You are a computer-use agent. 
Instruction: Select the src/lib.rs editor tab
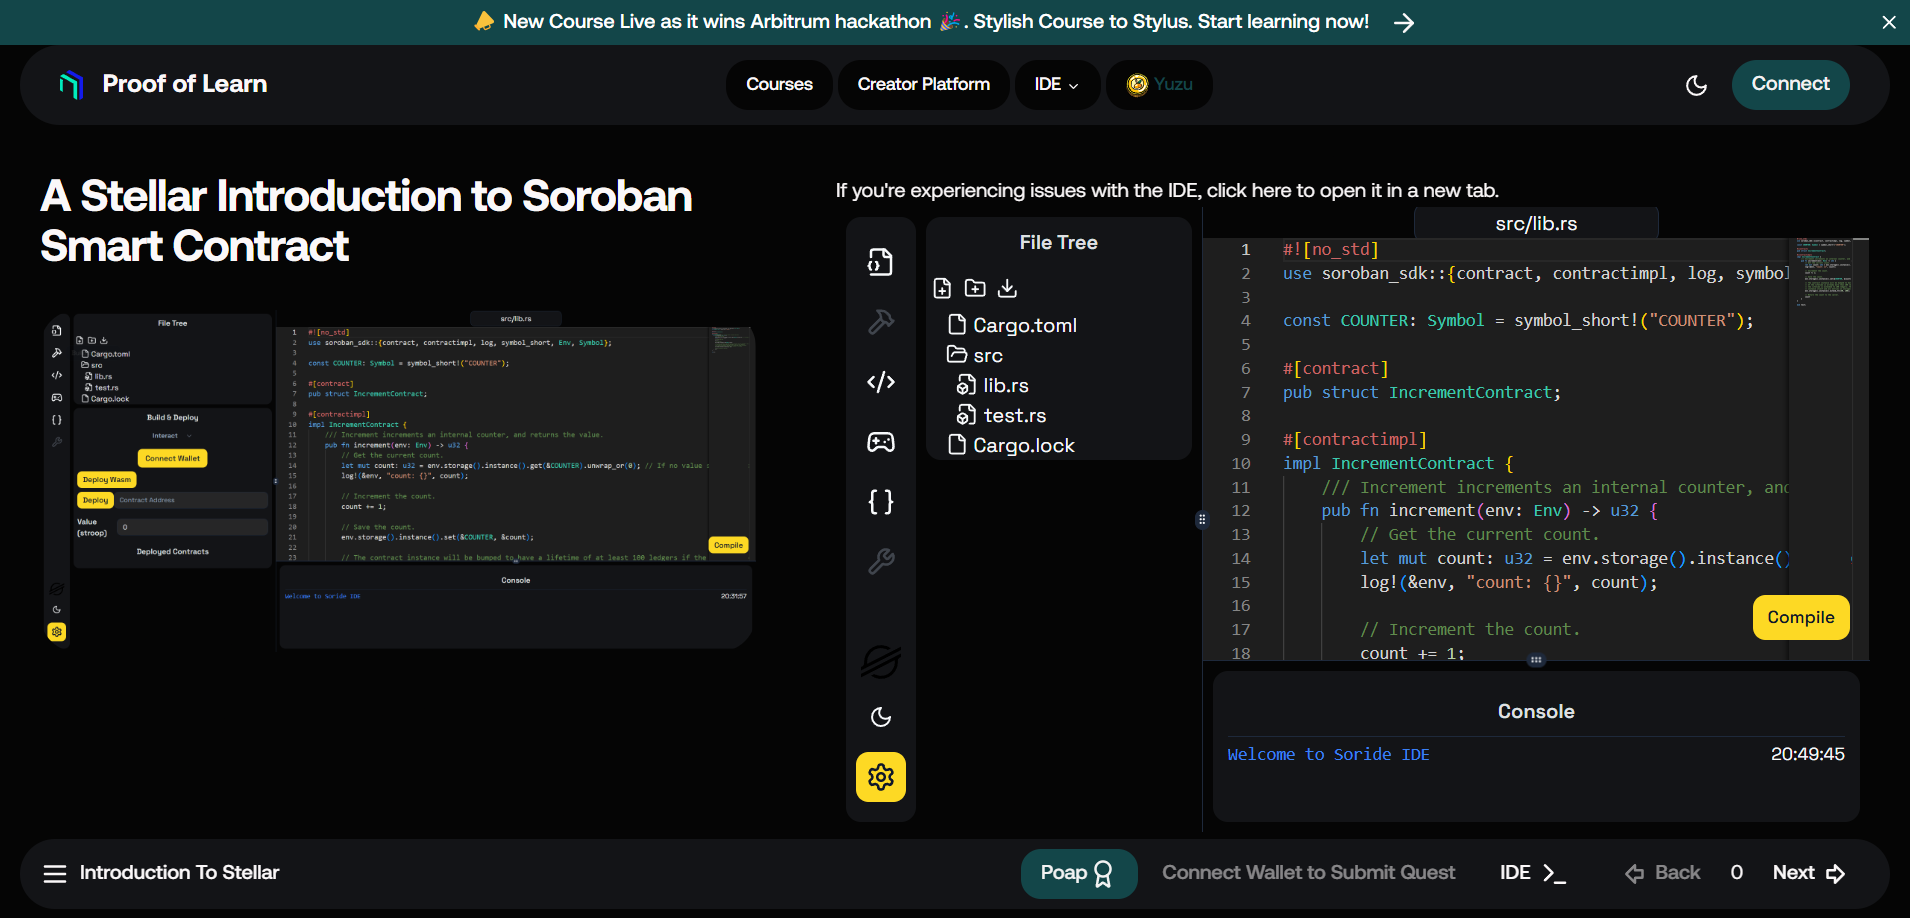1536,224
